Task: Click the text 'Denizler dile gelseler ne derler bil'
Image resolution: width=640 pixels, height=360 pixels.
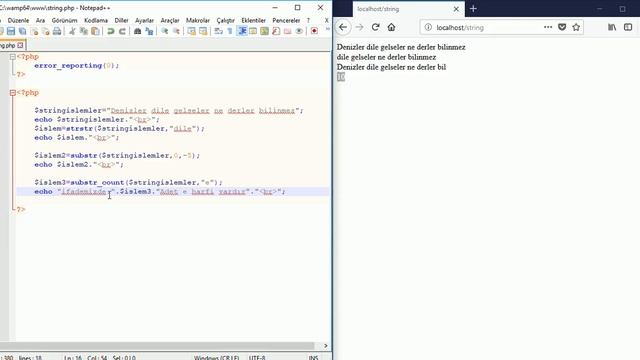Action: click(x=391, y=67)
